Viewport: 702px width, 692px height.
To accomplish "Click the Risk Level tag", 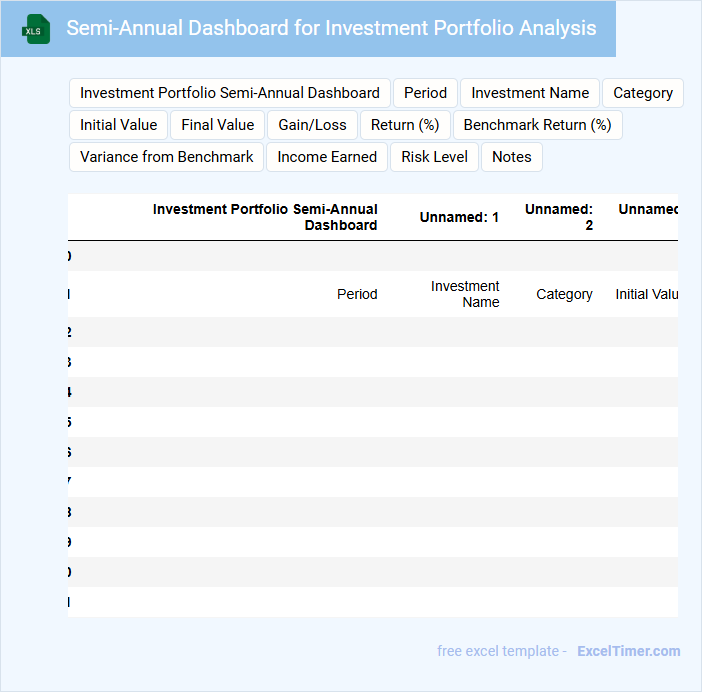I will (x=435, y=157).
